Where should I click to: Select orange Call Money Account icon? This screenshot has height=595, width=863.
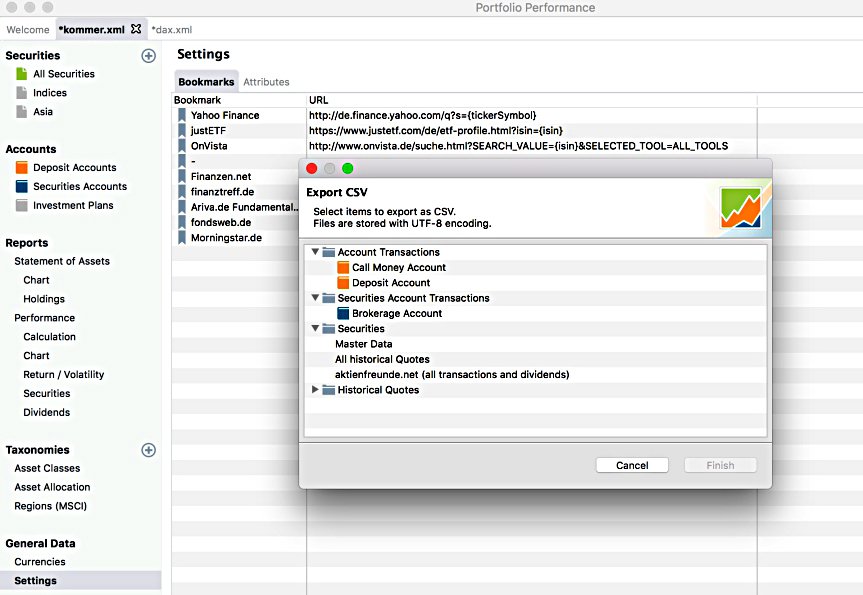tap(343, 268)
